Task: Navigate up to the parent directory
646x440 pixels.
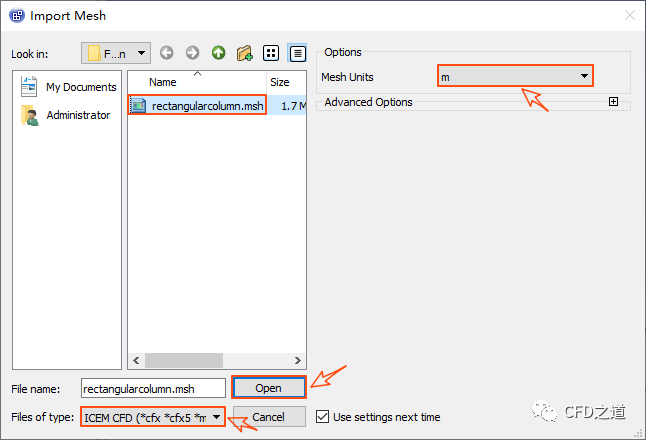Action: tap(218, 53)
